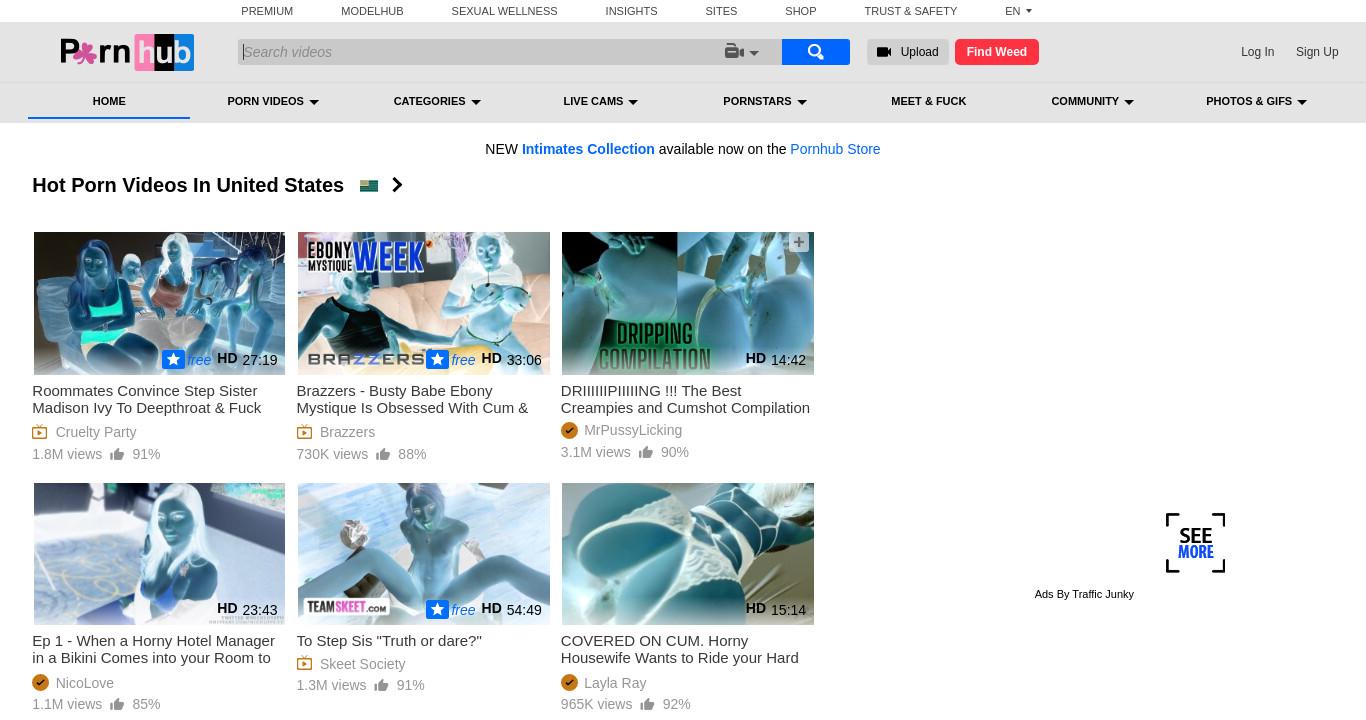Expand the videos menu next to HOME
This screenshot has height=720, width=1366.
click(x=273, y=101)
